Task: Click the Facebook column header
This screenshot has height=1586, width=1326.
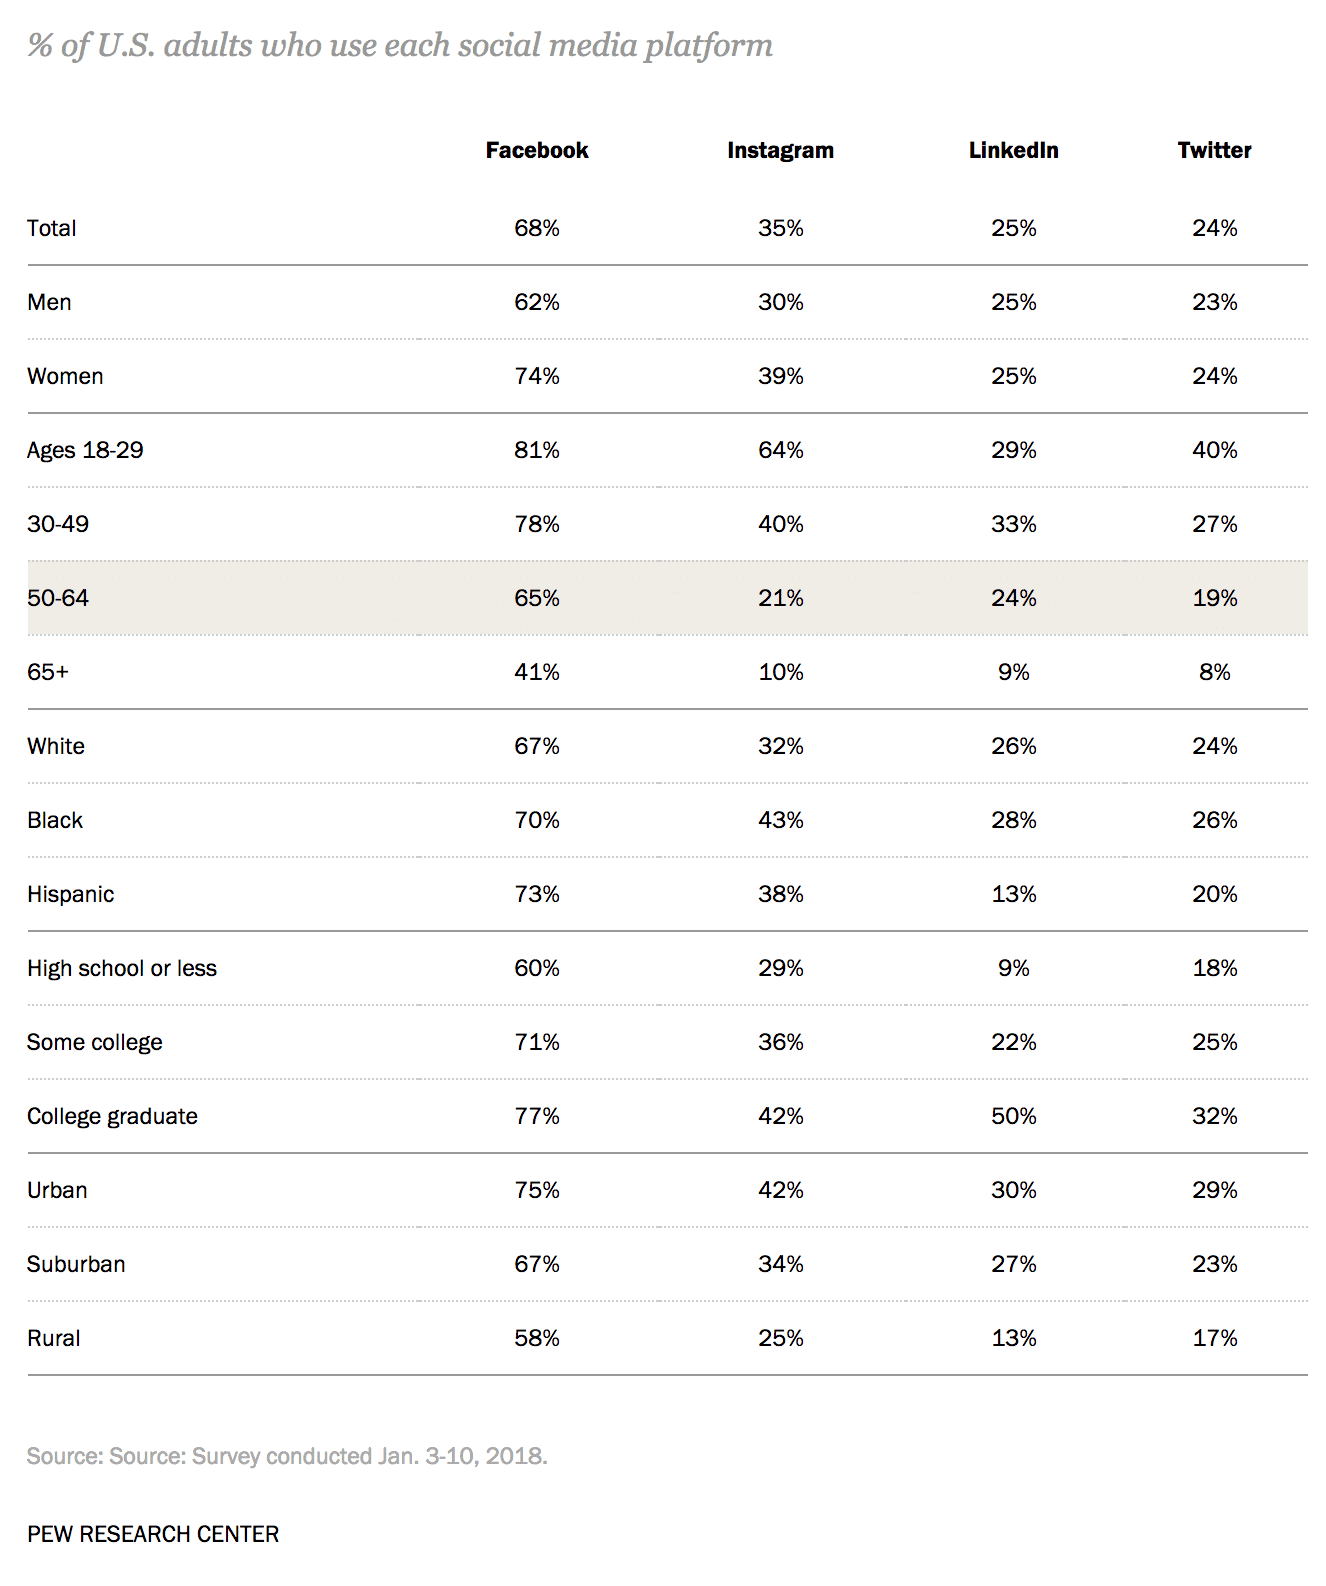Action: [537, 150]
